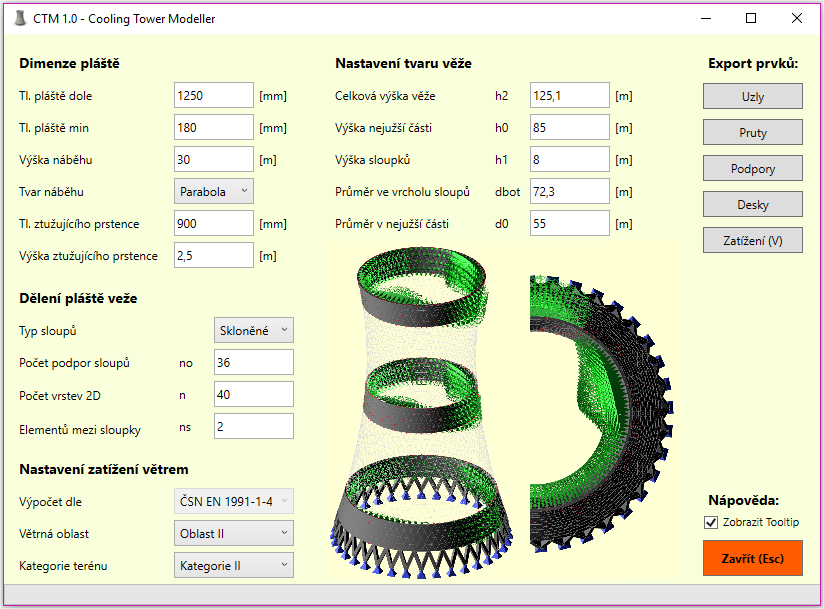Expand the Kategorie terénu dropdown
Viewport: 824px width, 609px height.
(234, 565)
